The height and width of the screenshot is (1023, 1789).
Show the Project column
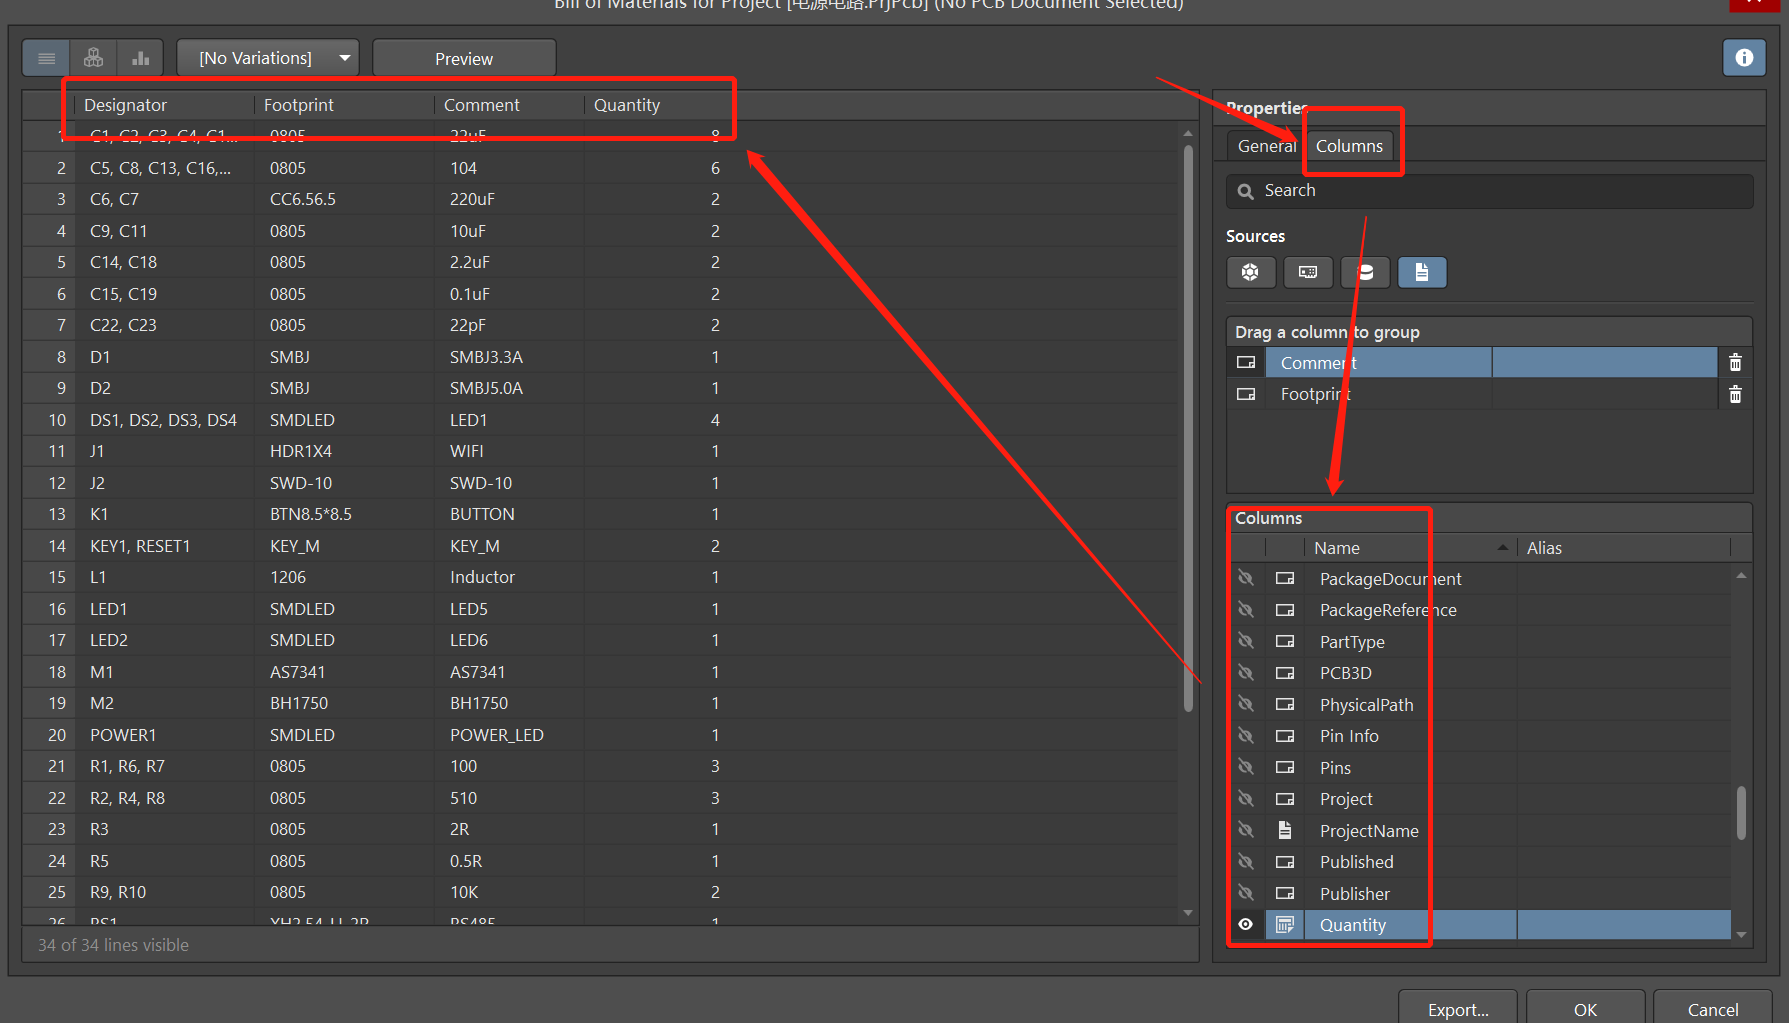pos(1246,799)
